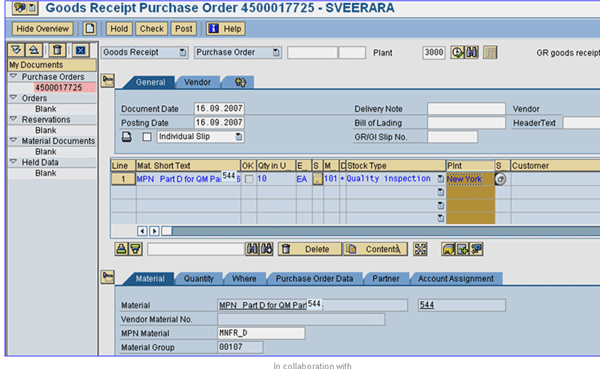
Task: Click the binoculars tab icon next to Vendor
Action: (x=240, y=82)
